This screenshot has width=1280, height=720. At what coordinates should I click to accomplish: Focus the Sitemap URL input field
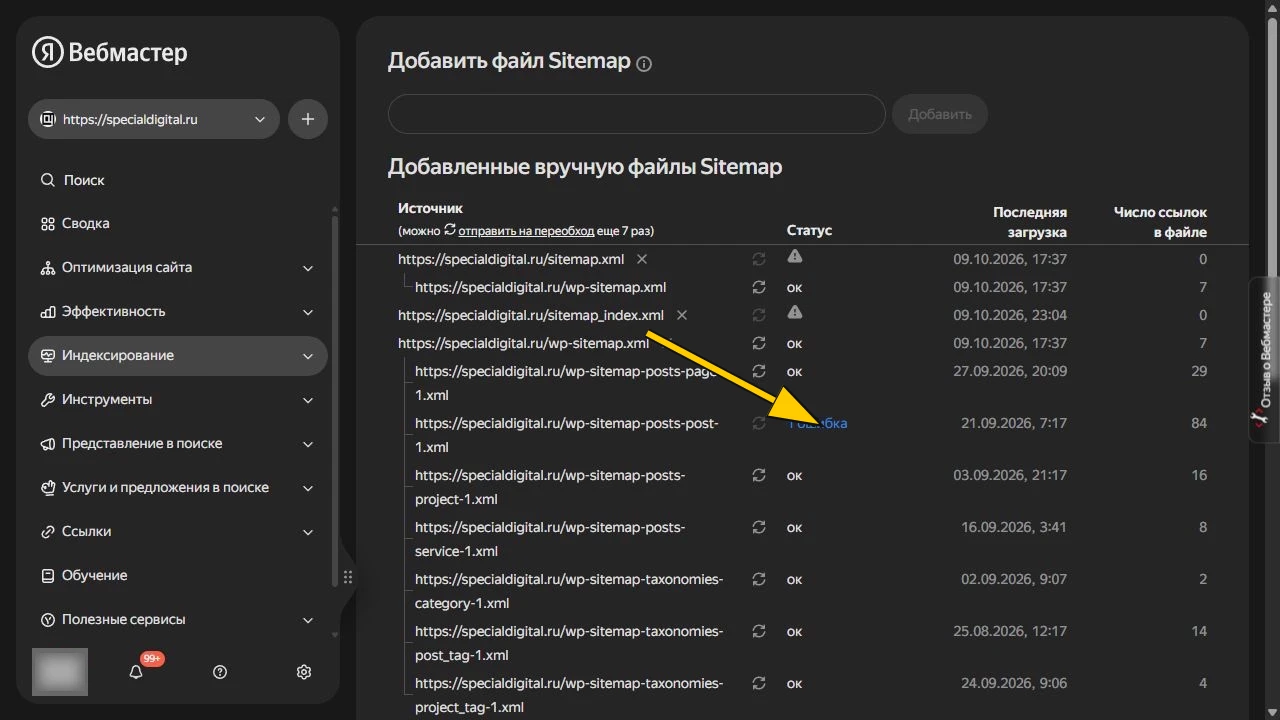coord(637,114)
